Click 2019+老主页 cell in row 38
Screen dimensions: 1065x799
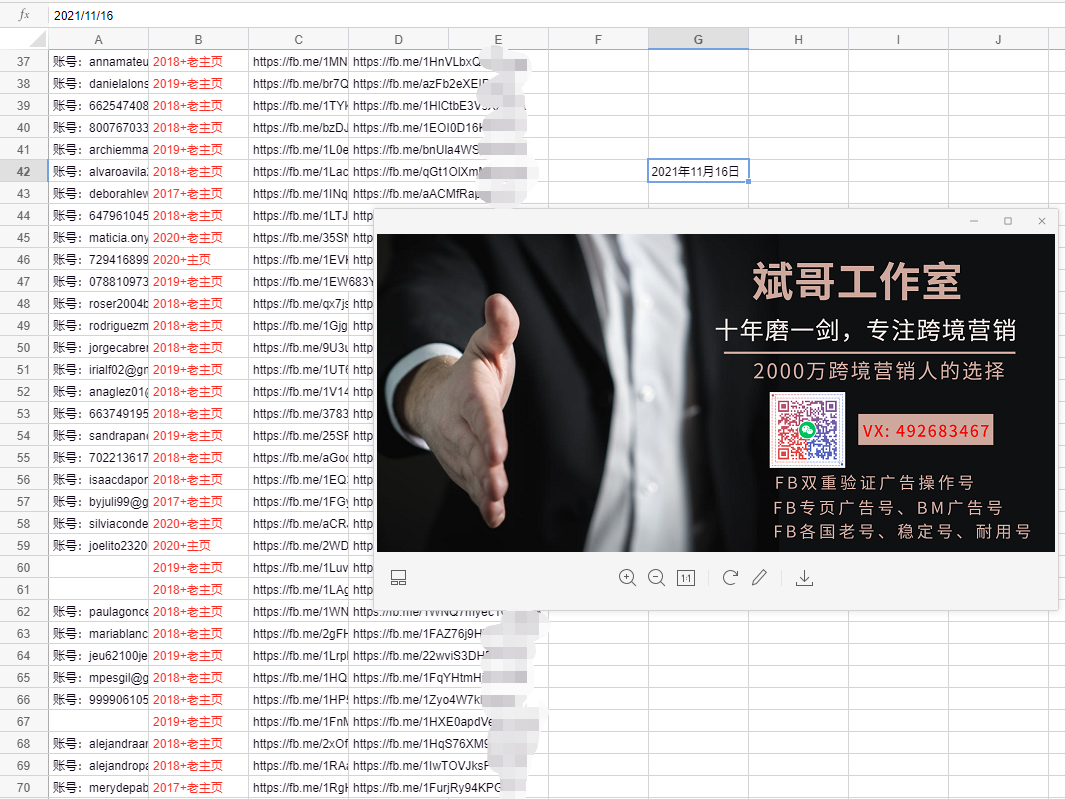pyautogui.click(x=198, y=84)
